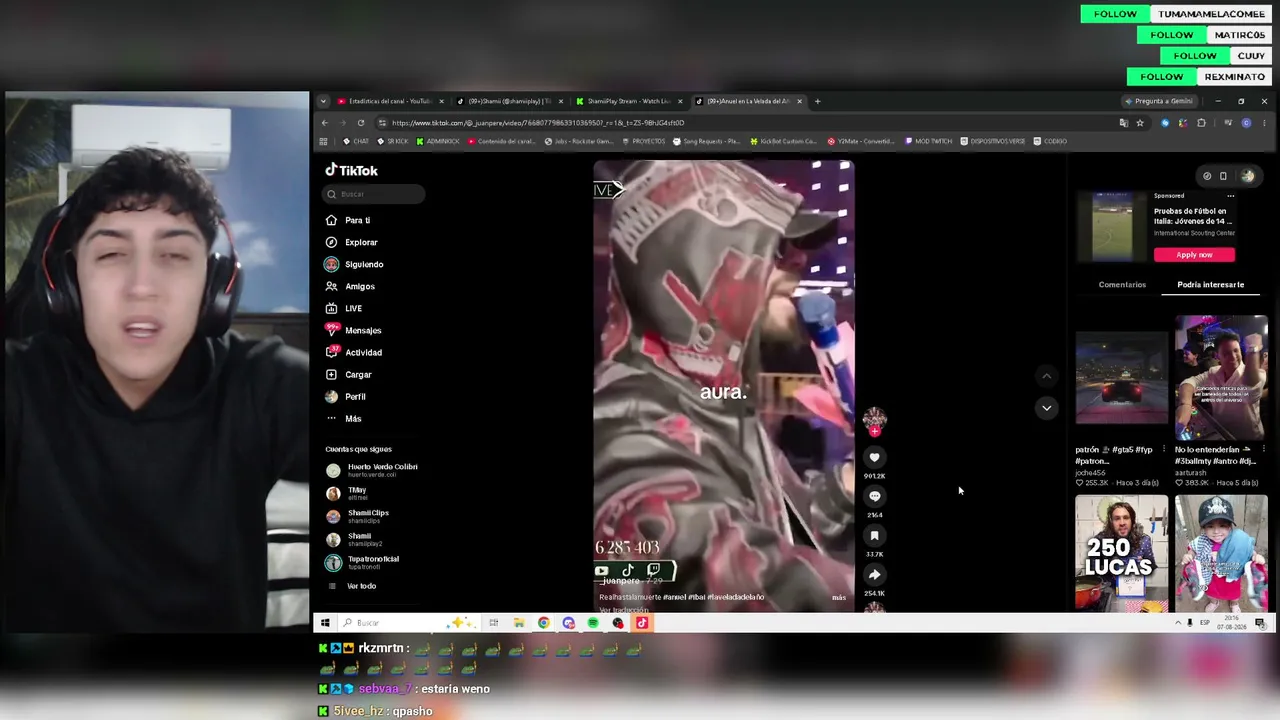This screenshot has height=720, width=1280.
Task: Bookmark this page with the star icon
Action: click(1140, 123)
